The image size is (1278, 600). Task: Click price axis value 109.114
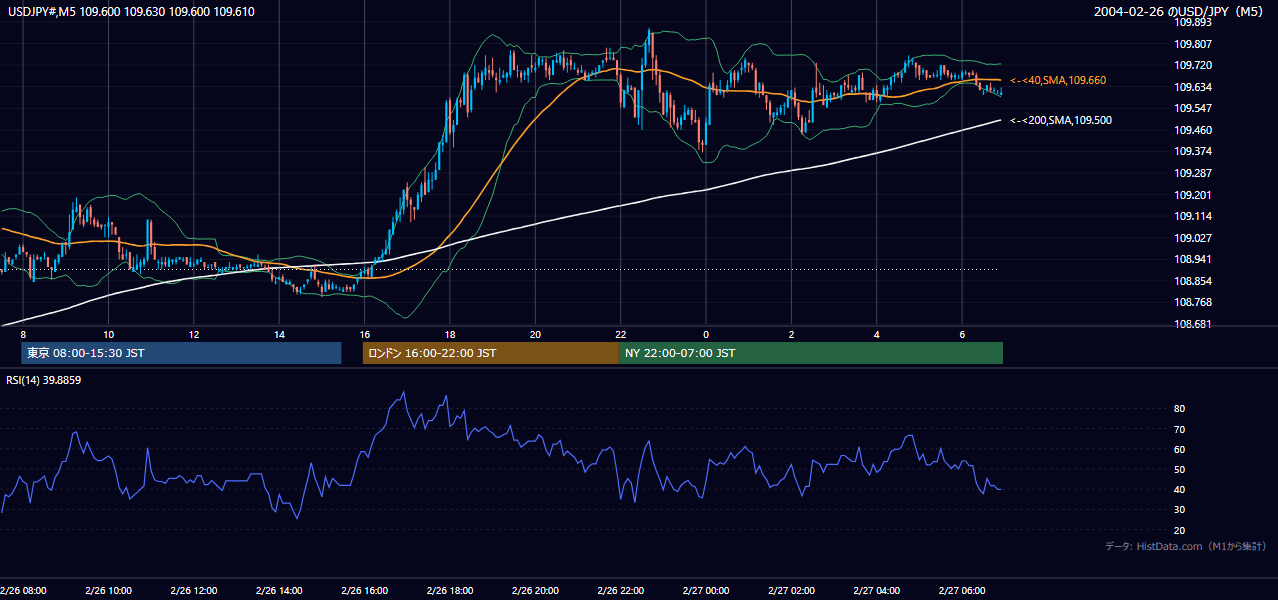click(1193, 217)
